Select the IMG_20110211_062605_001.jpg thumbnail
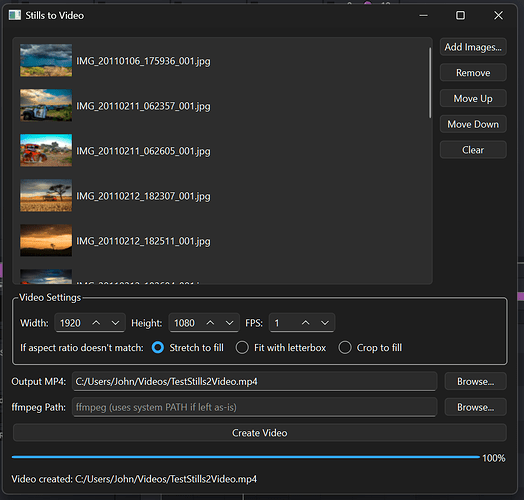This screenshot has height=500, width=524. 46,150
